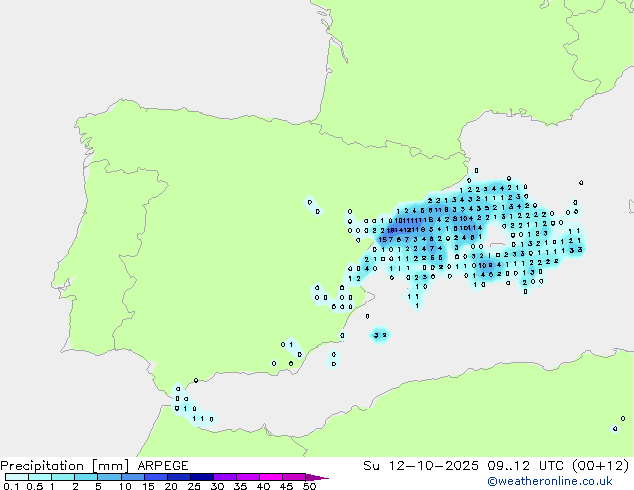The height and width of the screenshot is (490, 634).
Task: Click the "ARPEGE" model name label
Action: (163, 466)
